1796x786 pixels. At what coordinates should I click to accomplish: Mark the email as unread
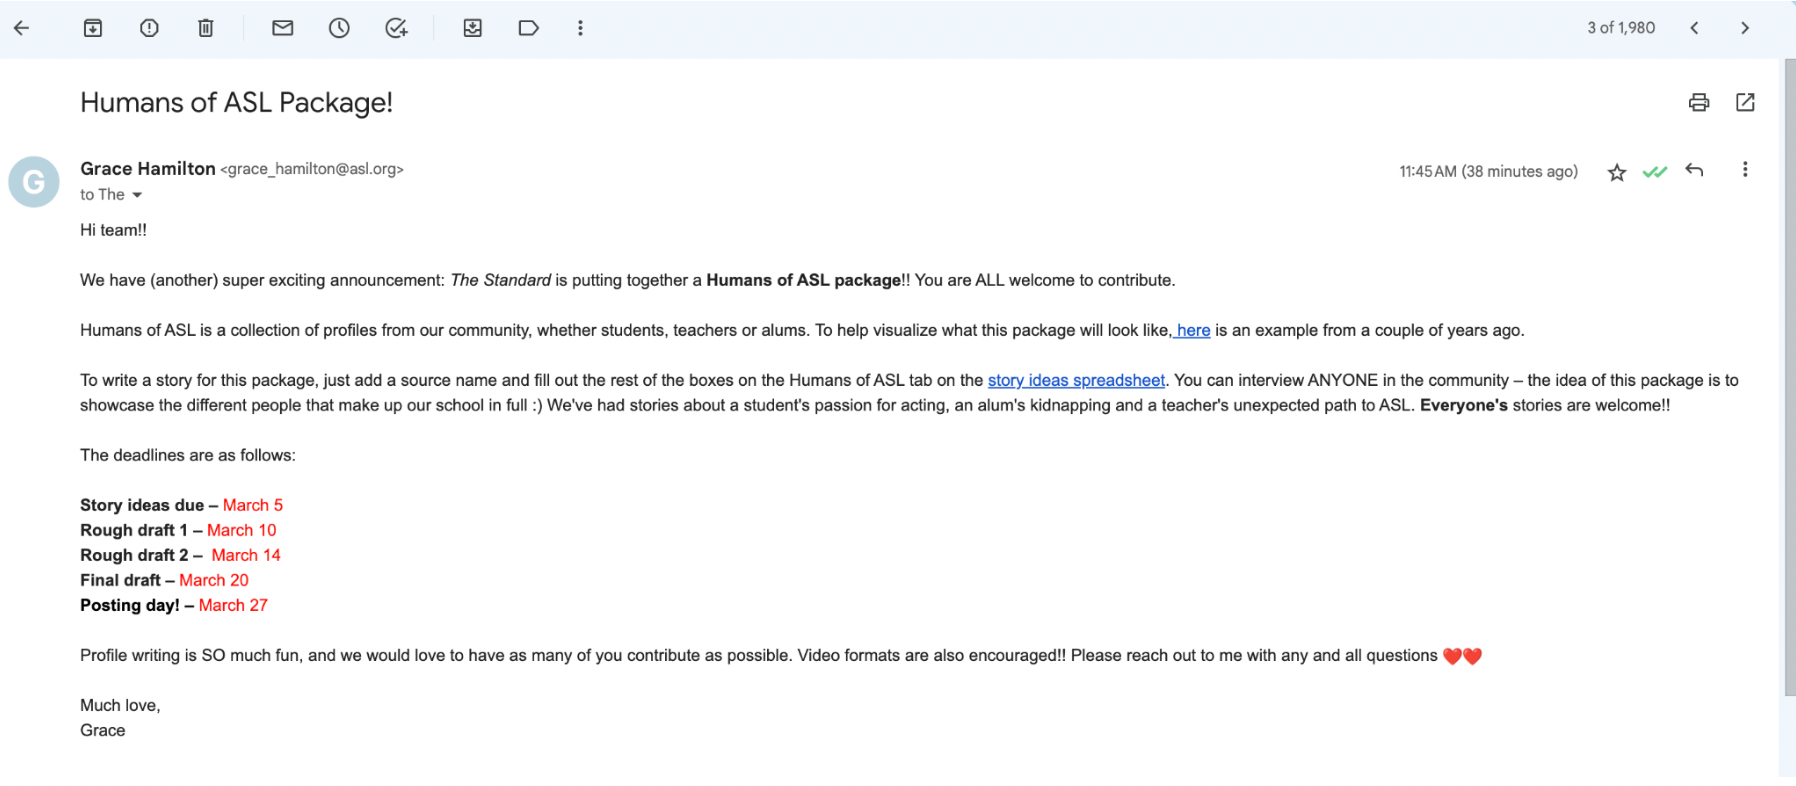(x=283, y=28)
